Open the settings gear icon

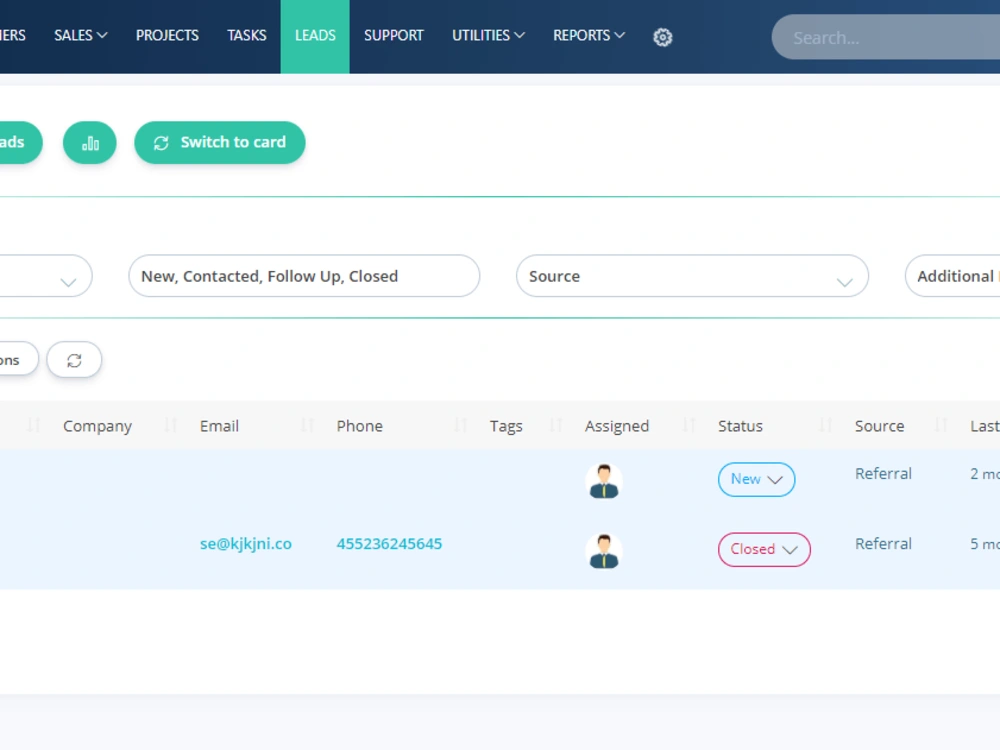[x=663, y=37]
